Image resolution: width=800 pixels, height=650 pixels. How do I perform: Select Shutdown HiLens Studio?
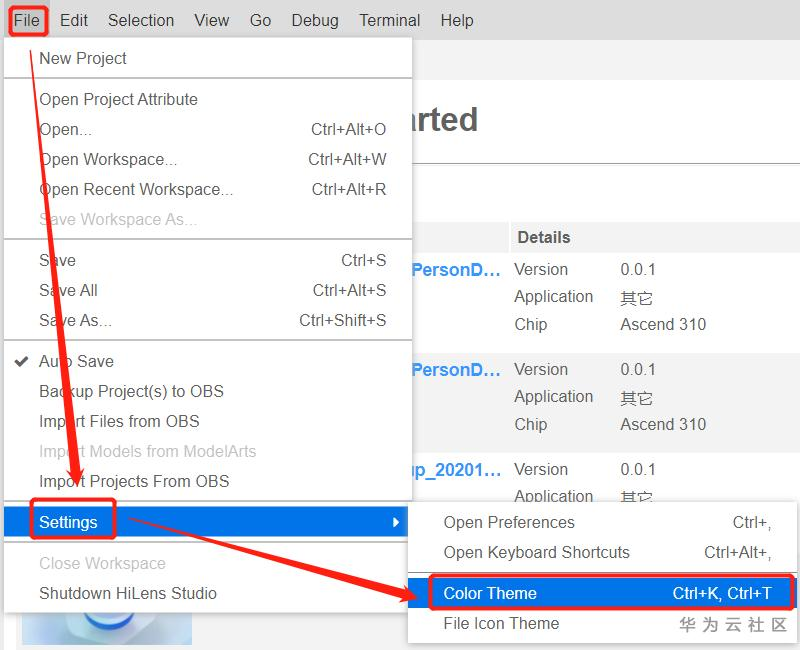(x=128, y=593)
